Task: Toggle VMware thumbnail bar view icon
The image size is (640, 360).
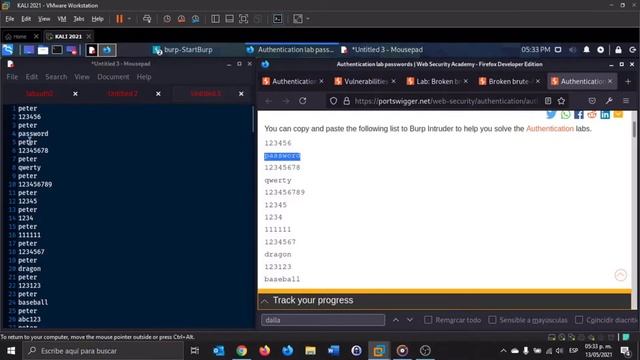Action: click(229, 19)
